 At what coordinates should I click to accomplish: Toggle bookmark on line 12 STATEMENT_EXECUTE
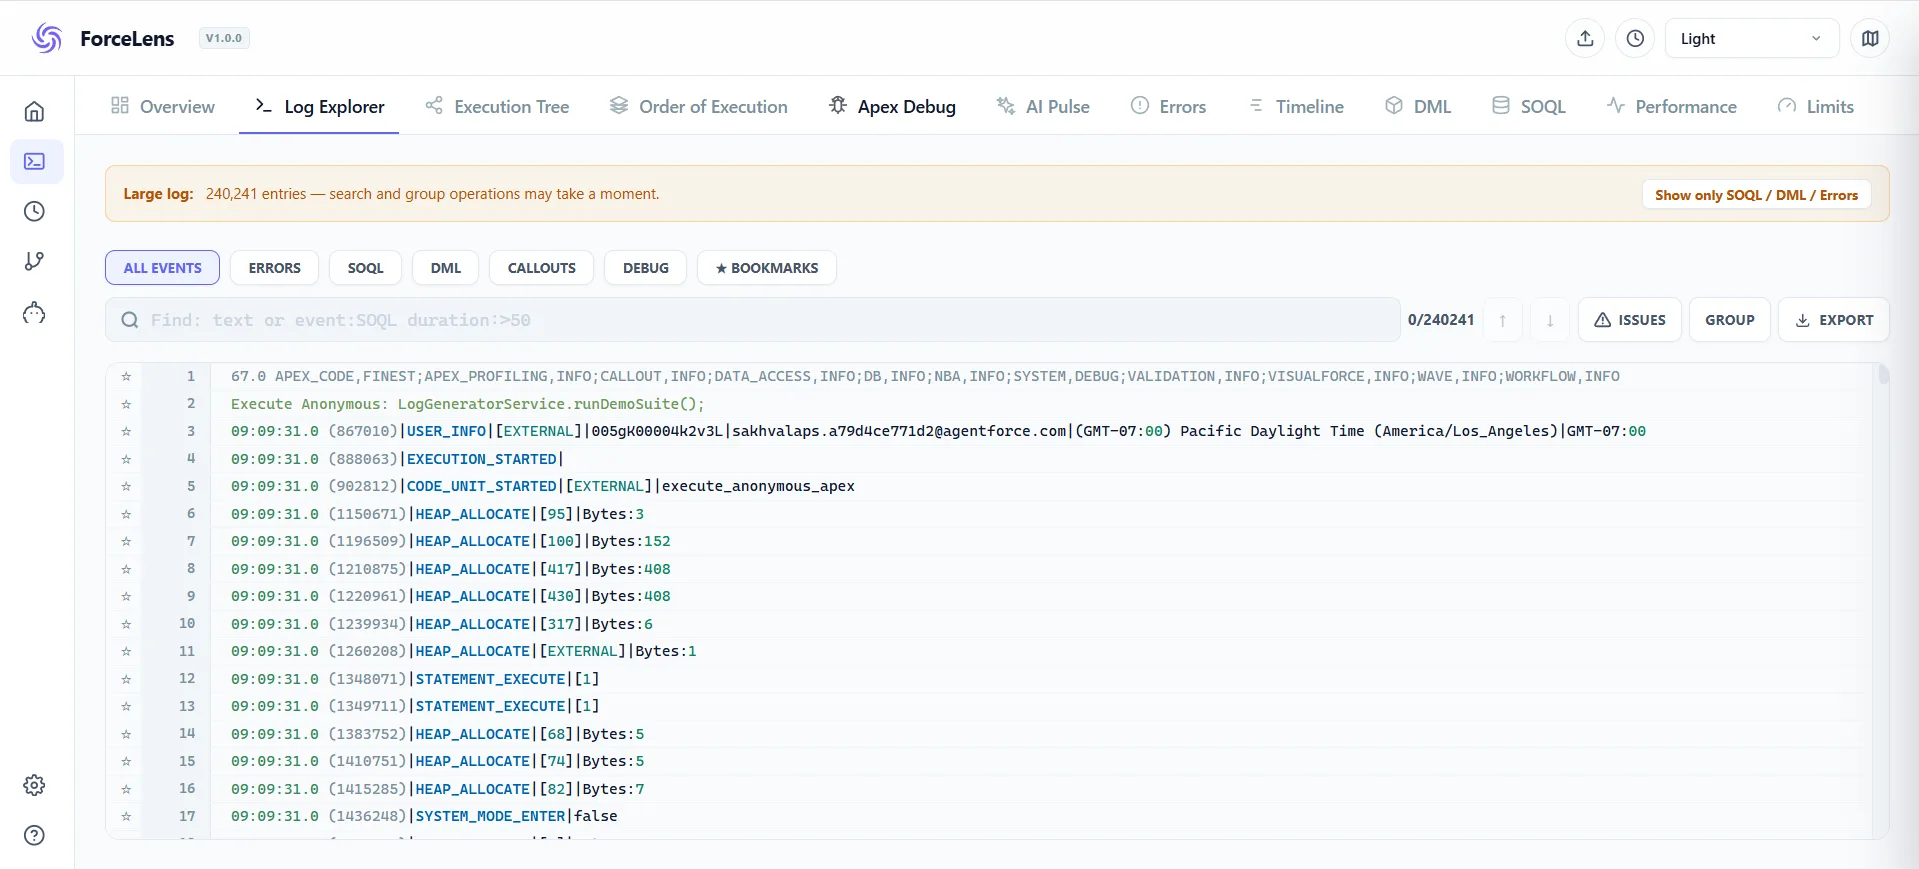click(126, 679)
